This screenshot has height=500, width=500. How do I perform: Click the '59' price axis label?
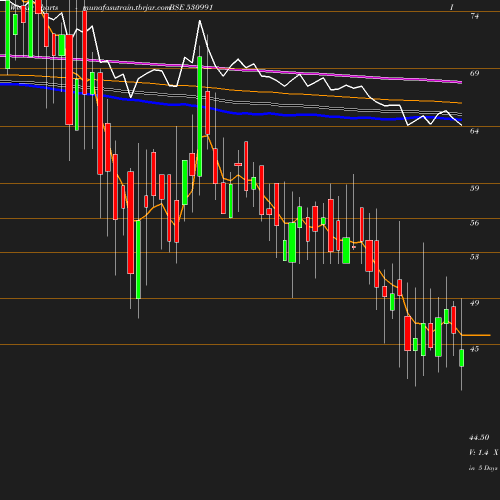475,188
